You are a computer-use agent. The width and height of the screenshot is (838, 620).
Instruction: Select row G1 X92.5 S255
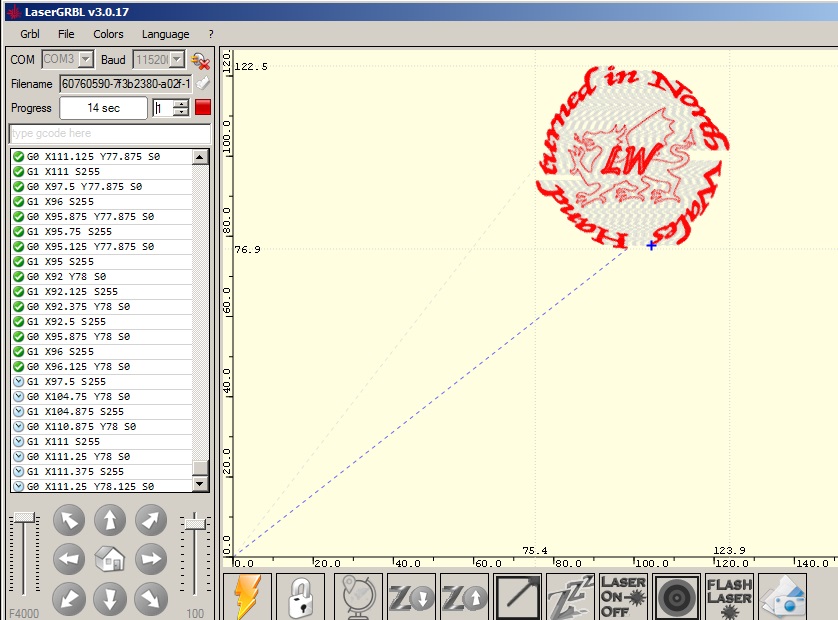[x=102, y=321]
